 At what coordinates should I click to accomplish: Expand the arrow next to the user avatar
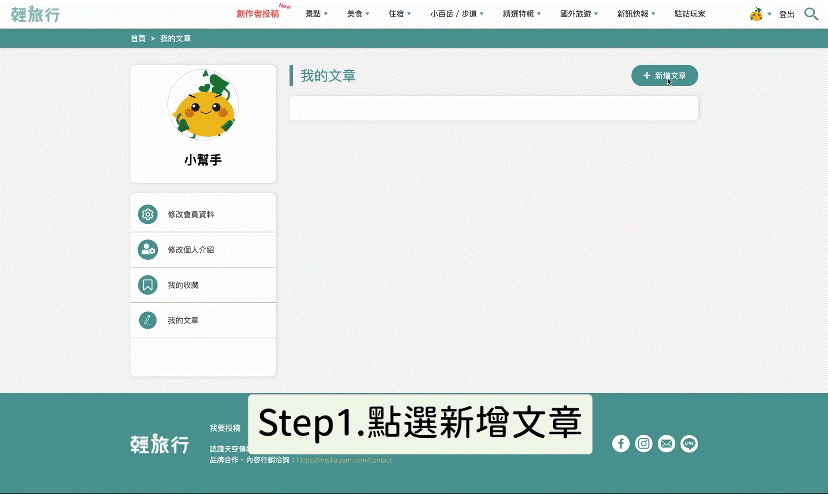point(769,14)
